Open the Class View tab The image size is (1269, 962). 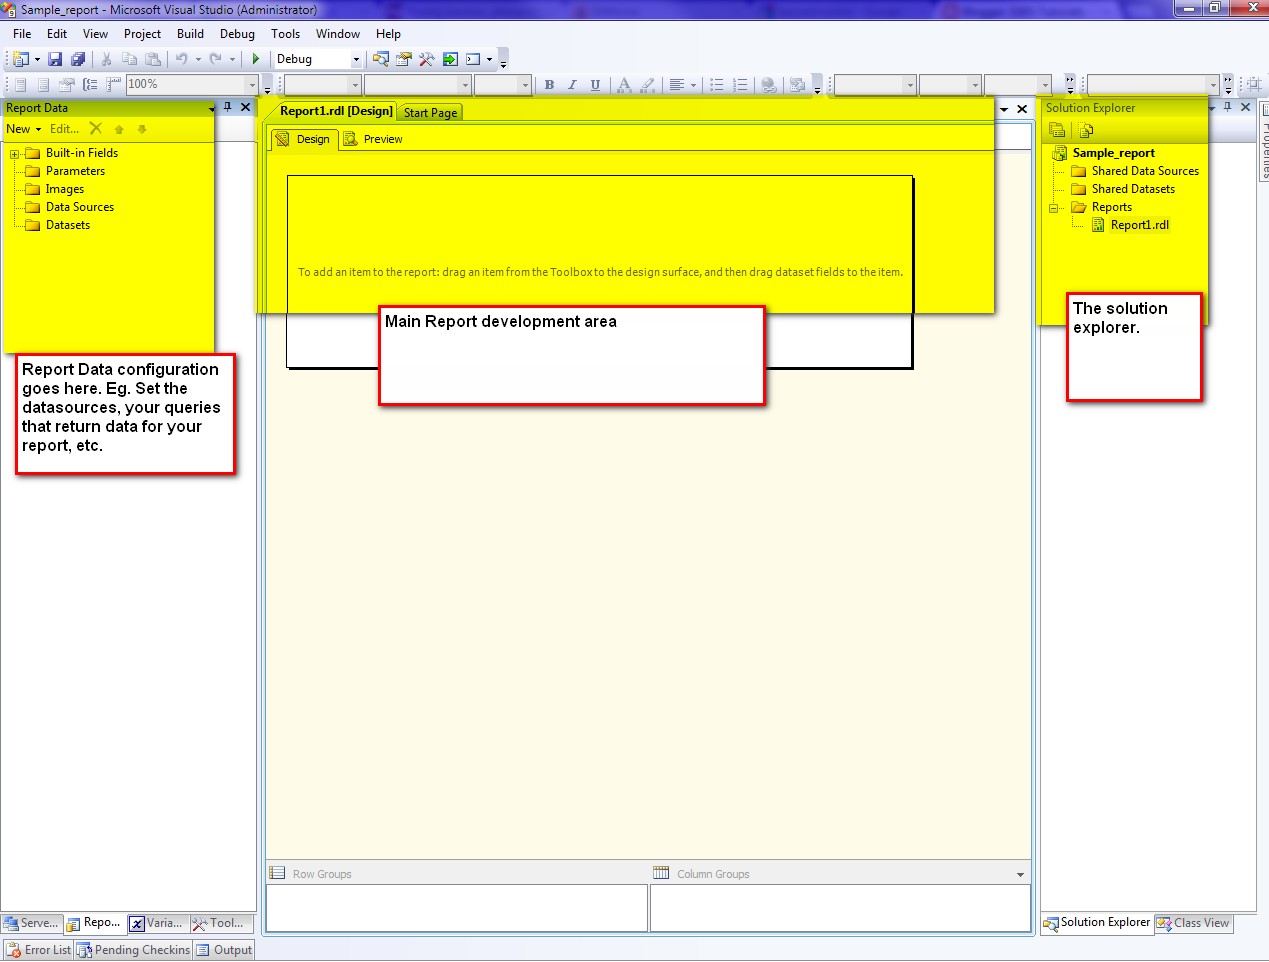1193,923
